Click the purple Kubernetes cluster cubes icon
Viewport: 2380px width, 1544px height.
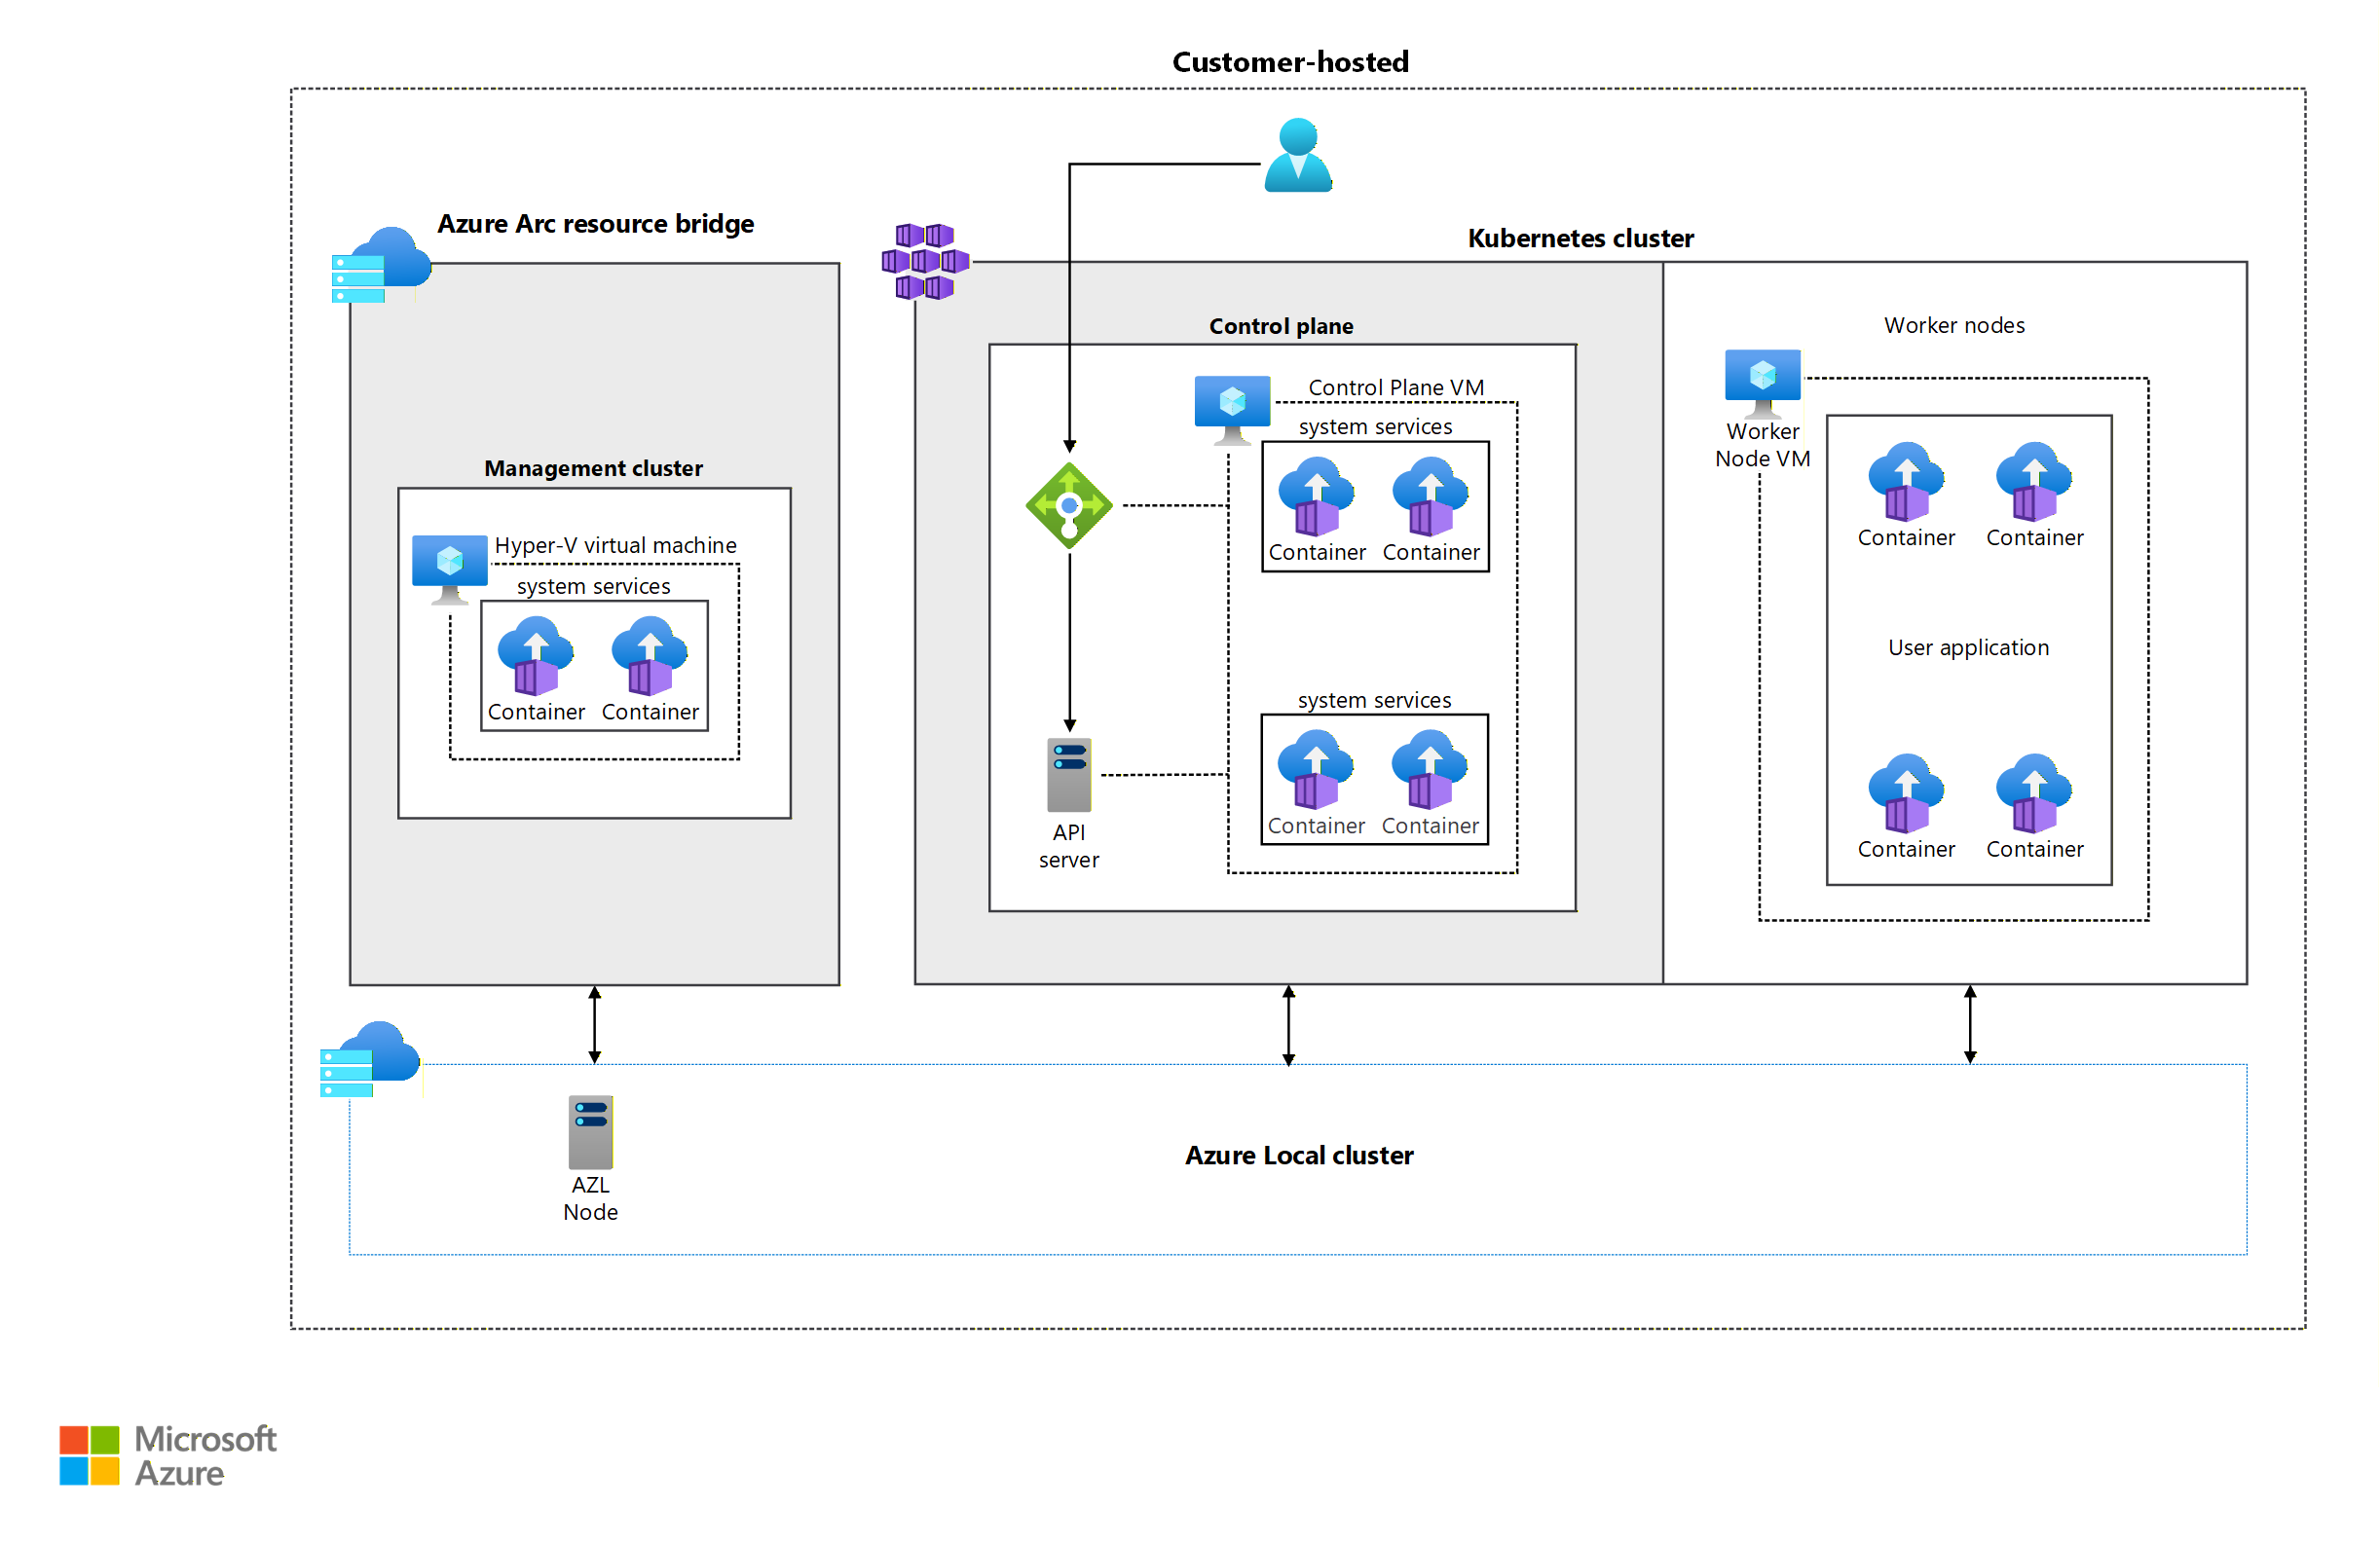(x=925, y=262)
